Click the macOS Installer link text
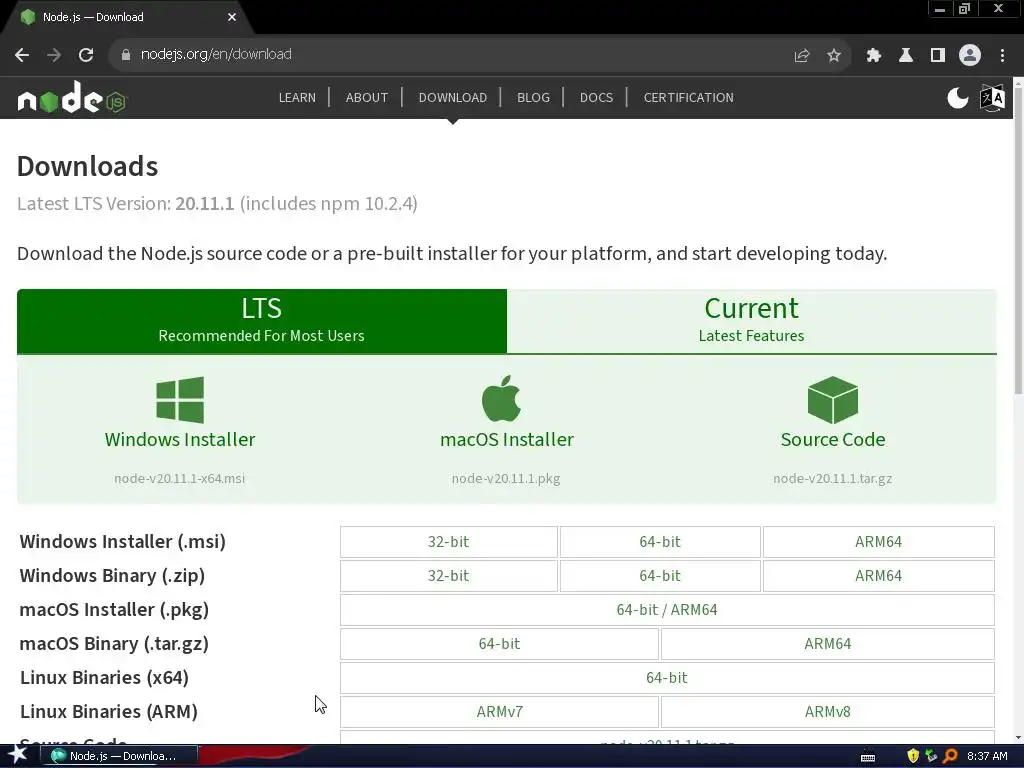 507,440
